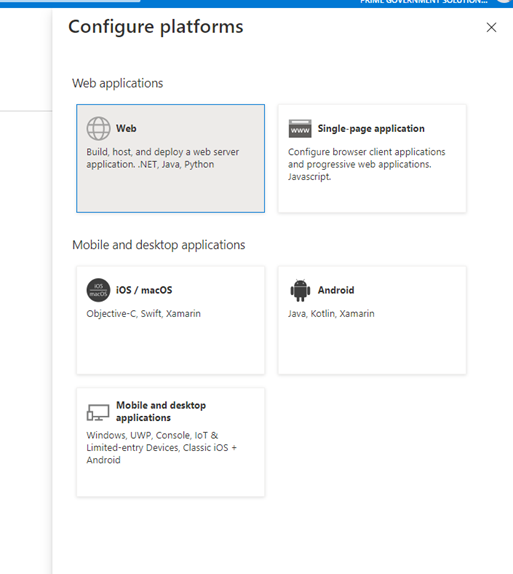This screenshot has height=574, width=513.
Task: Click the globe icon on Web card
Action: [98, 128]
